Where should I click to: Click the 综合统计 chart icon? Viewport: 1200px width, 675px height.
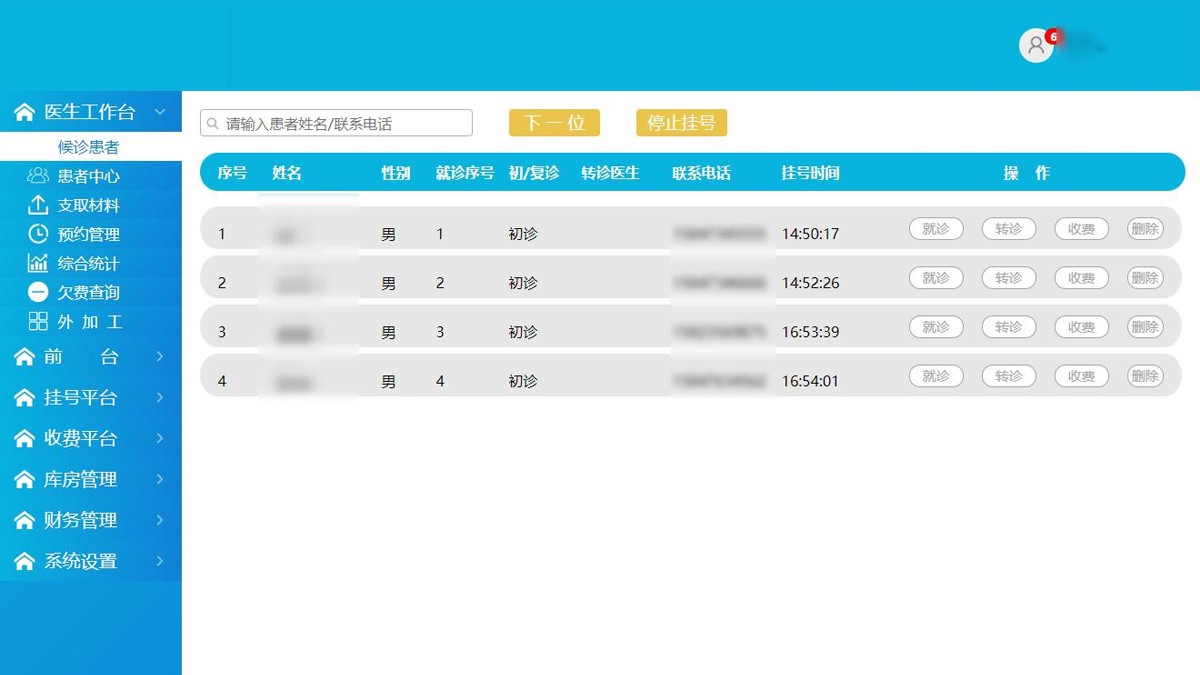(x=38, y=263)
